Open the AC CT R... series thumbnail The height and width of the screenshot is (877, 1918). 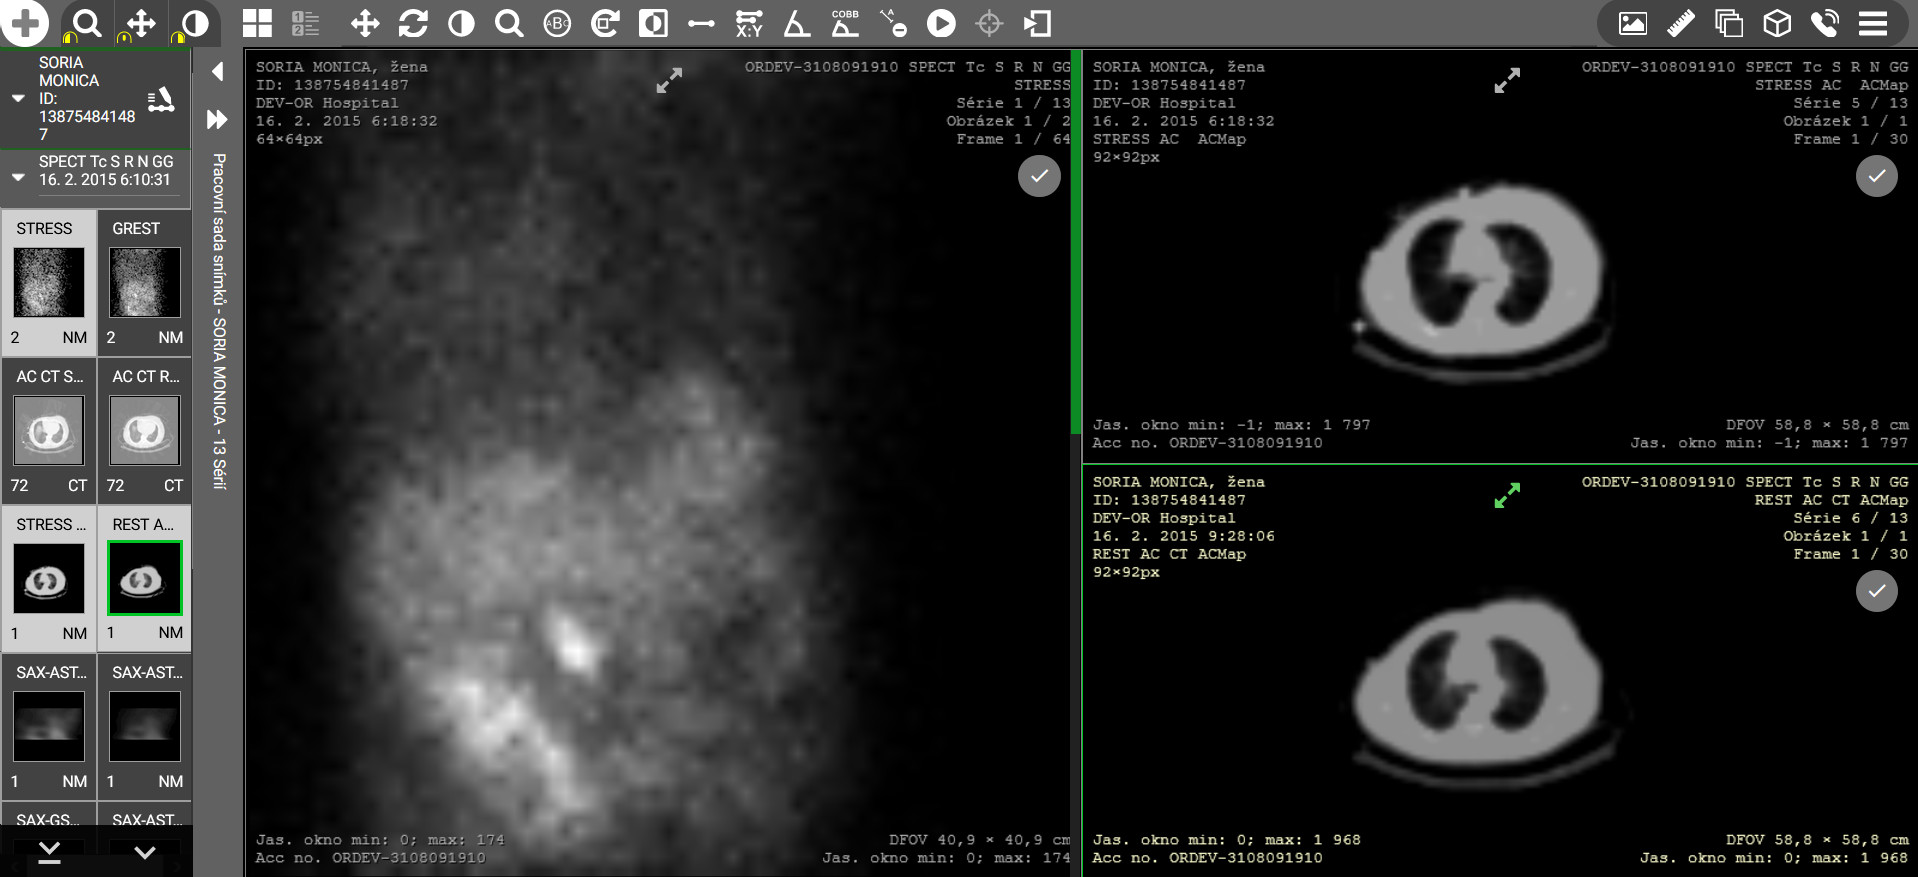(145, 431)
